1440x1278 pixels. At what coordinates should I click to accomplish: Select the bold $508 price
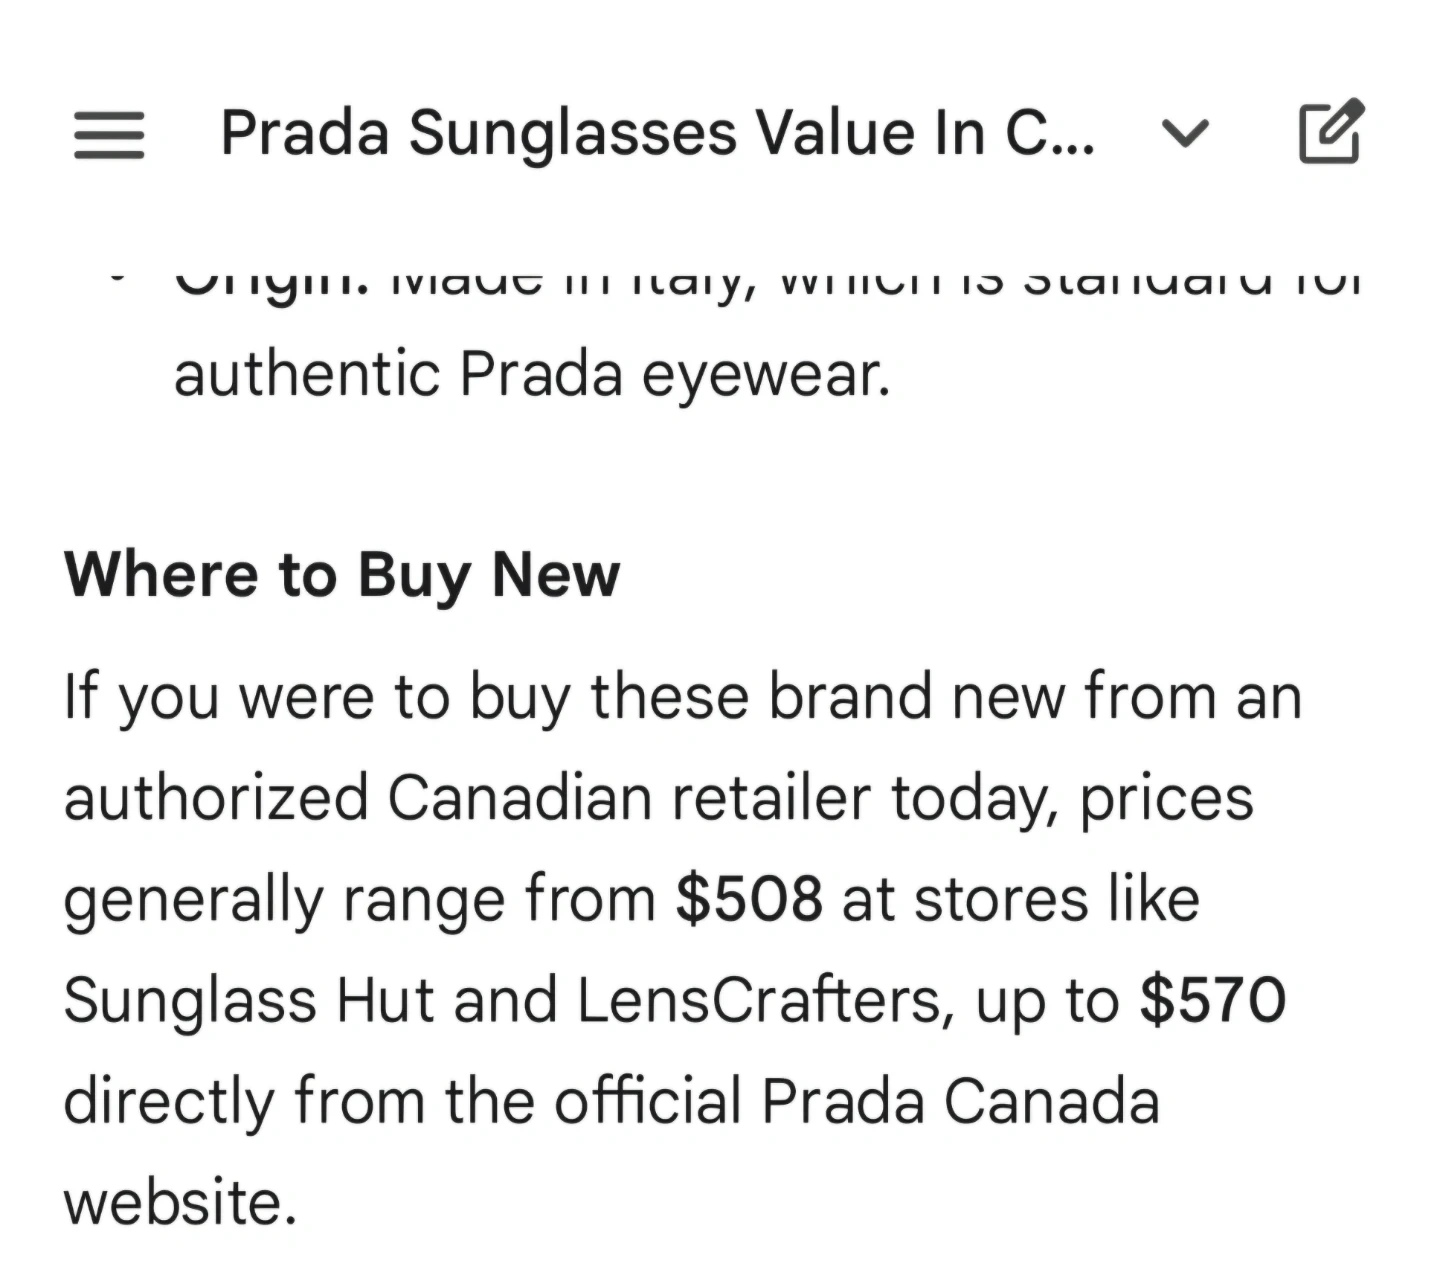(x=749, y=899)
